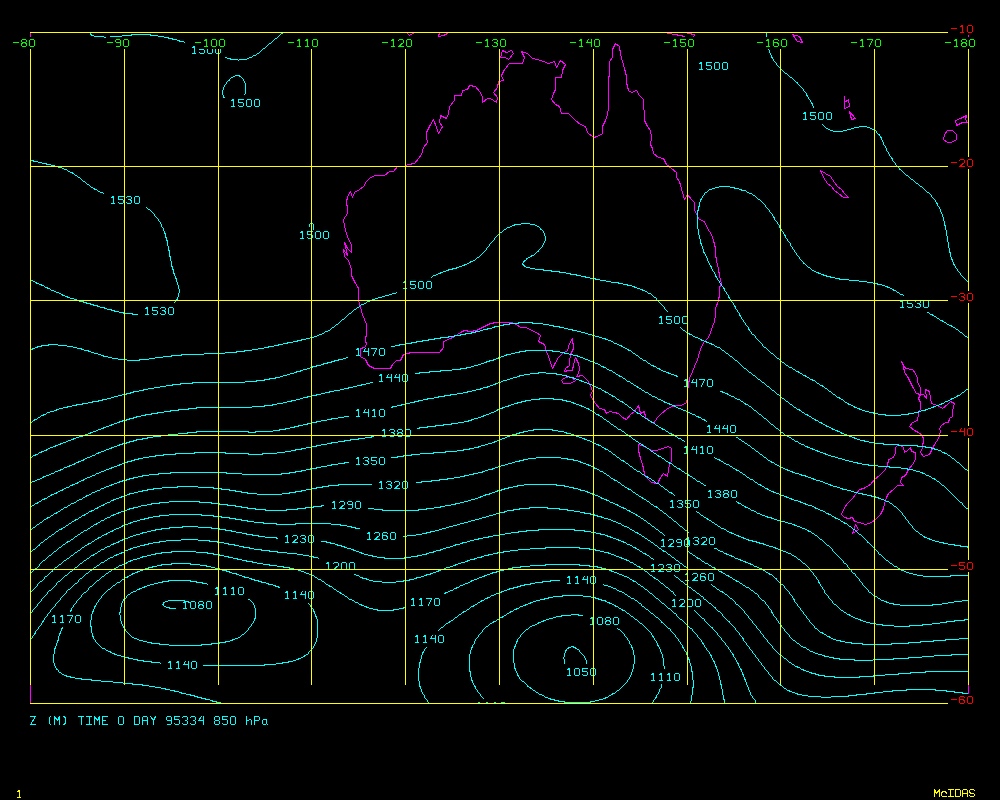
Task: Select the 'Z (M) TIME 0 DAY 95334 850 hPa' caption
Action: (x=149, y=720)
